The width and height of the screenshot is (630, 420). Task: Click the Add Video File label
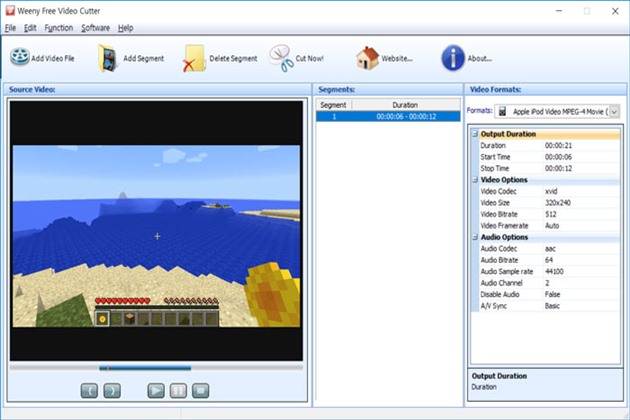click(x=53, y=58)
